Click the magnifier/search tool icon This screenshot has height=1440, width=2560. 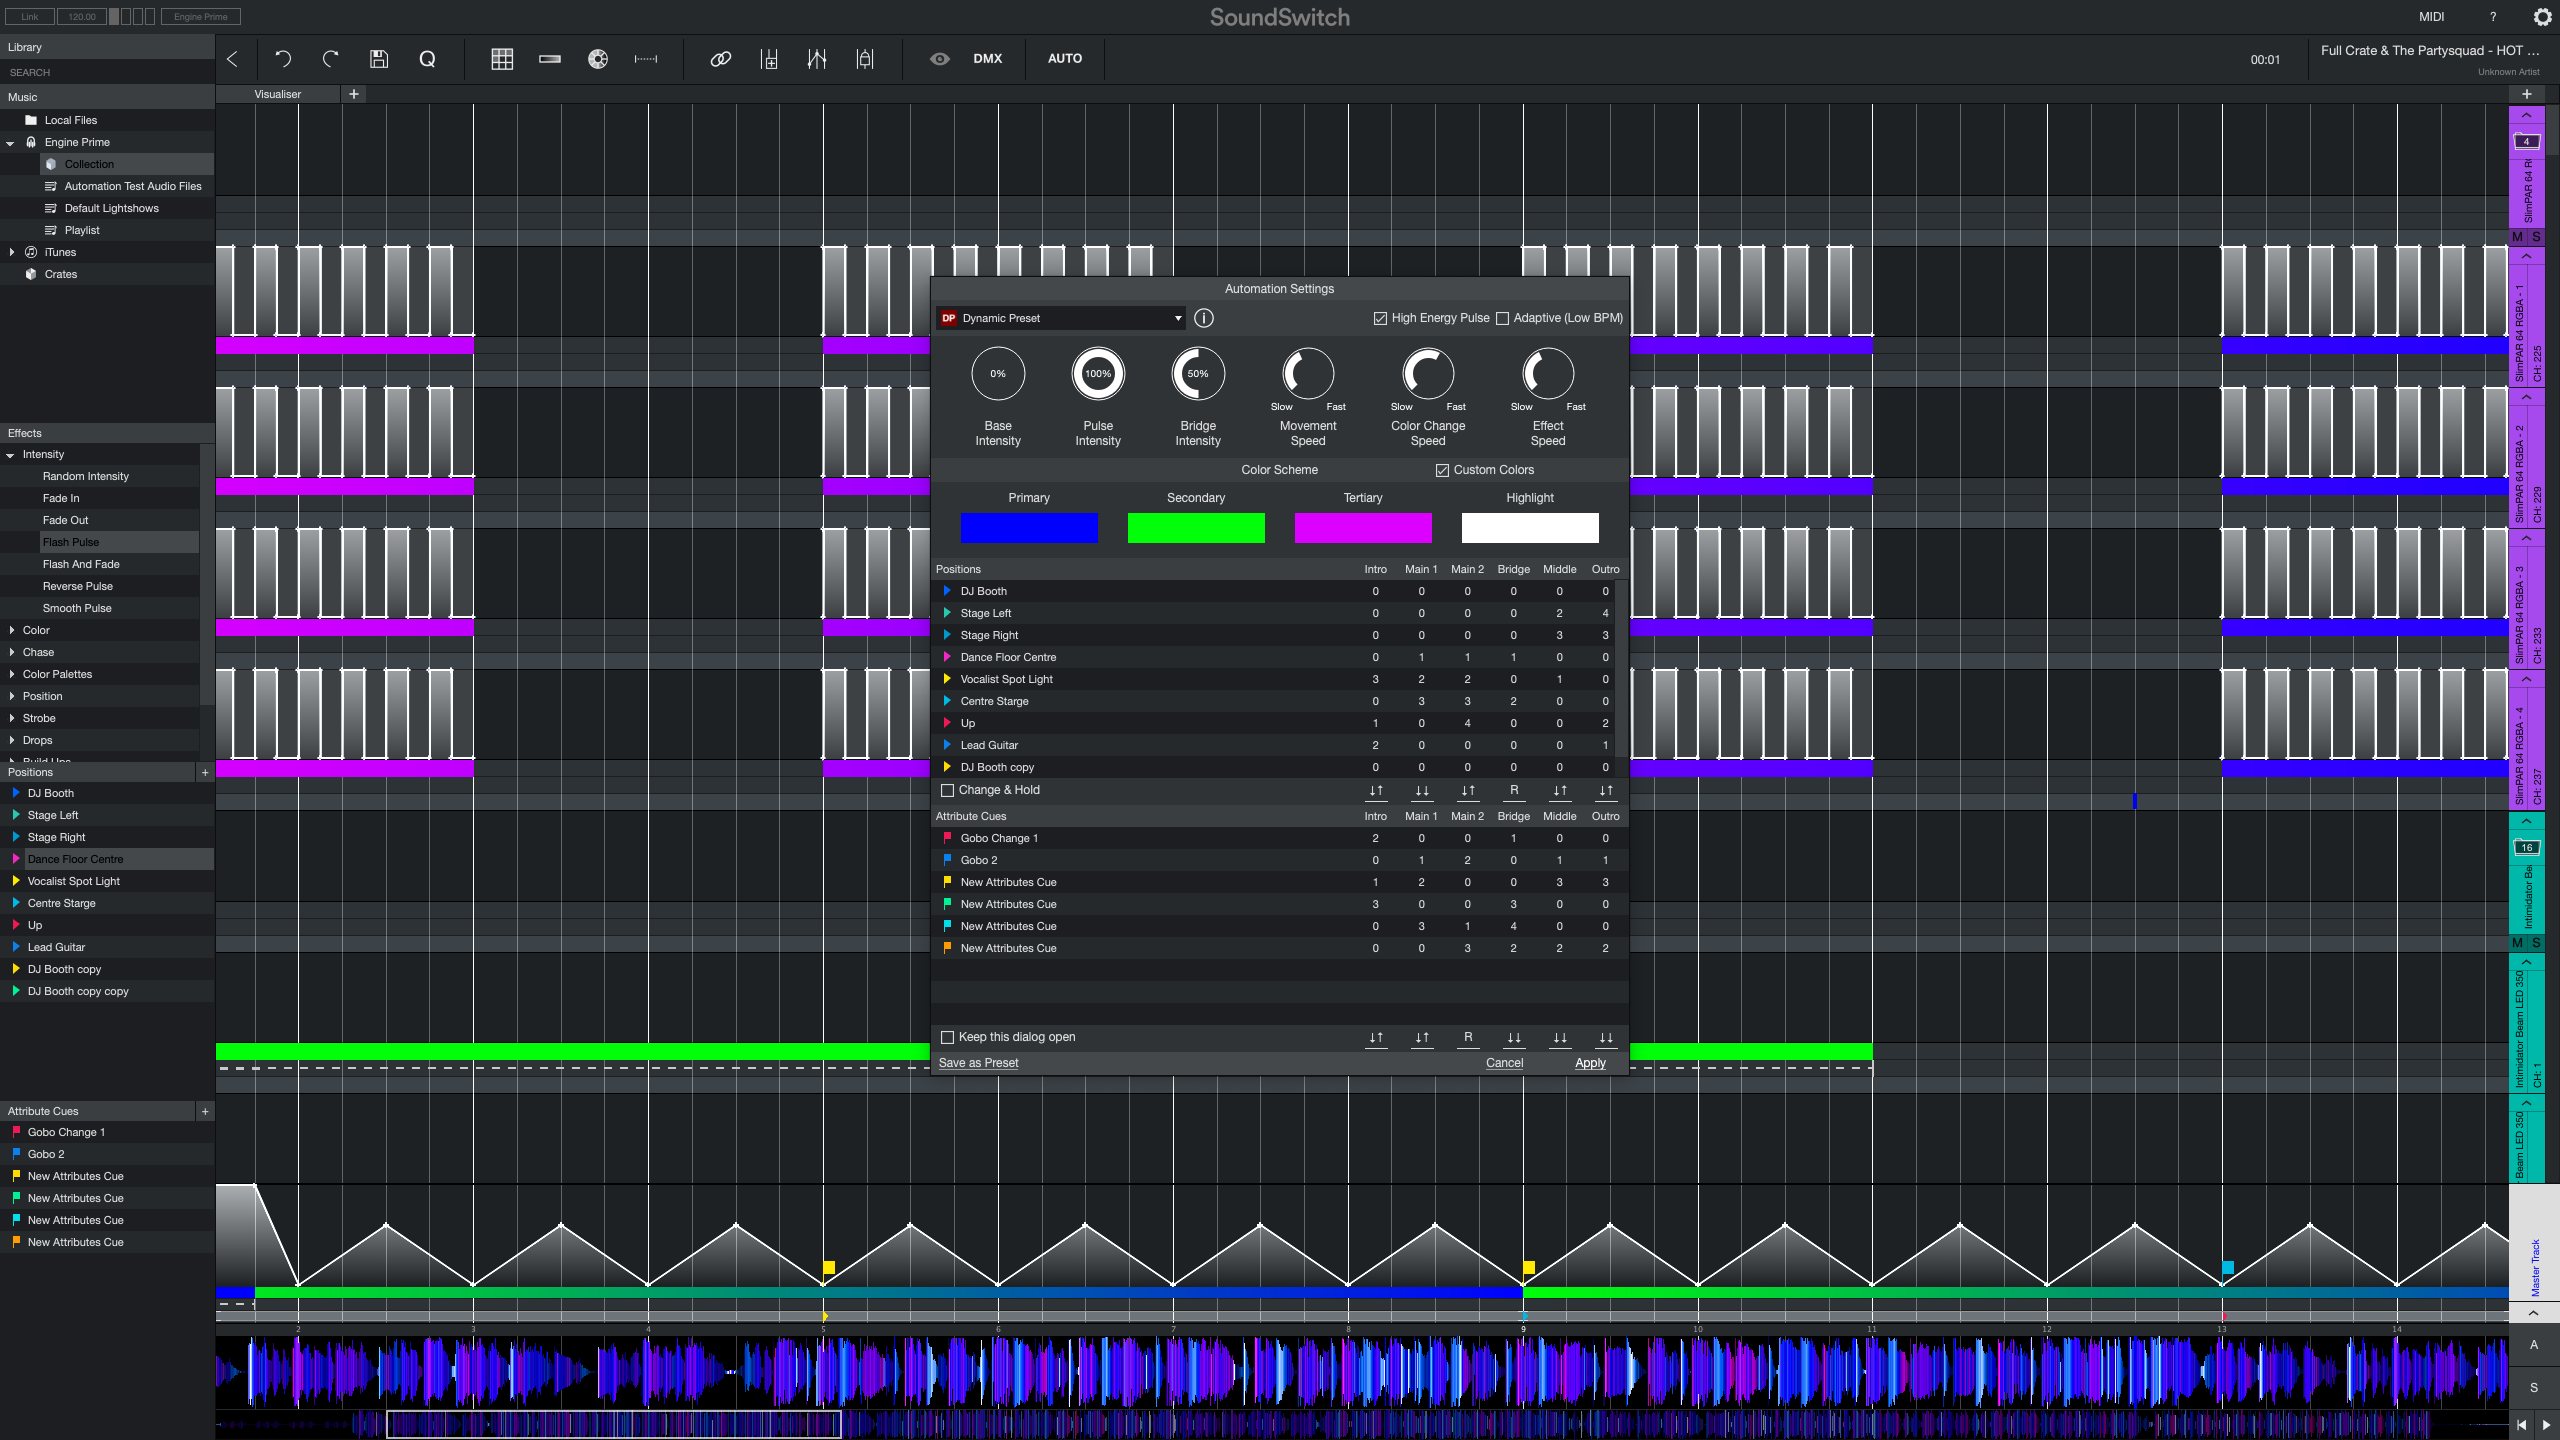pos(427,58)
